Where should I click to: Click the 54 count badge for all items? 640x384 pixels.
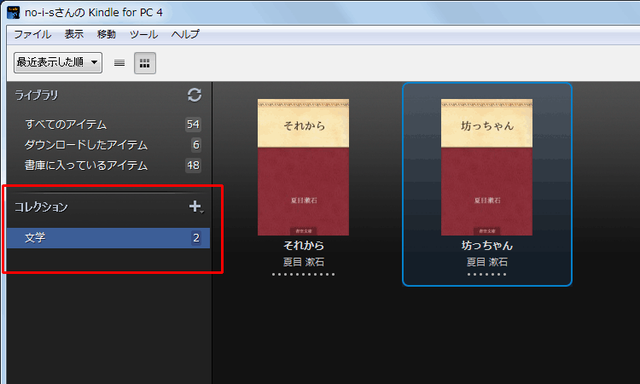(193, 124)
